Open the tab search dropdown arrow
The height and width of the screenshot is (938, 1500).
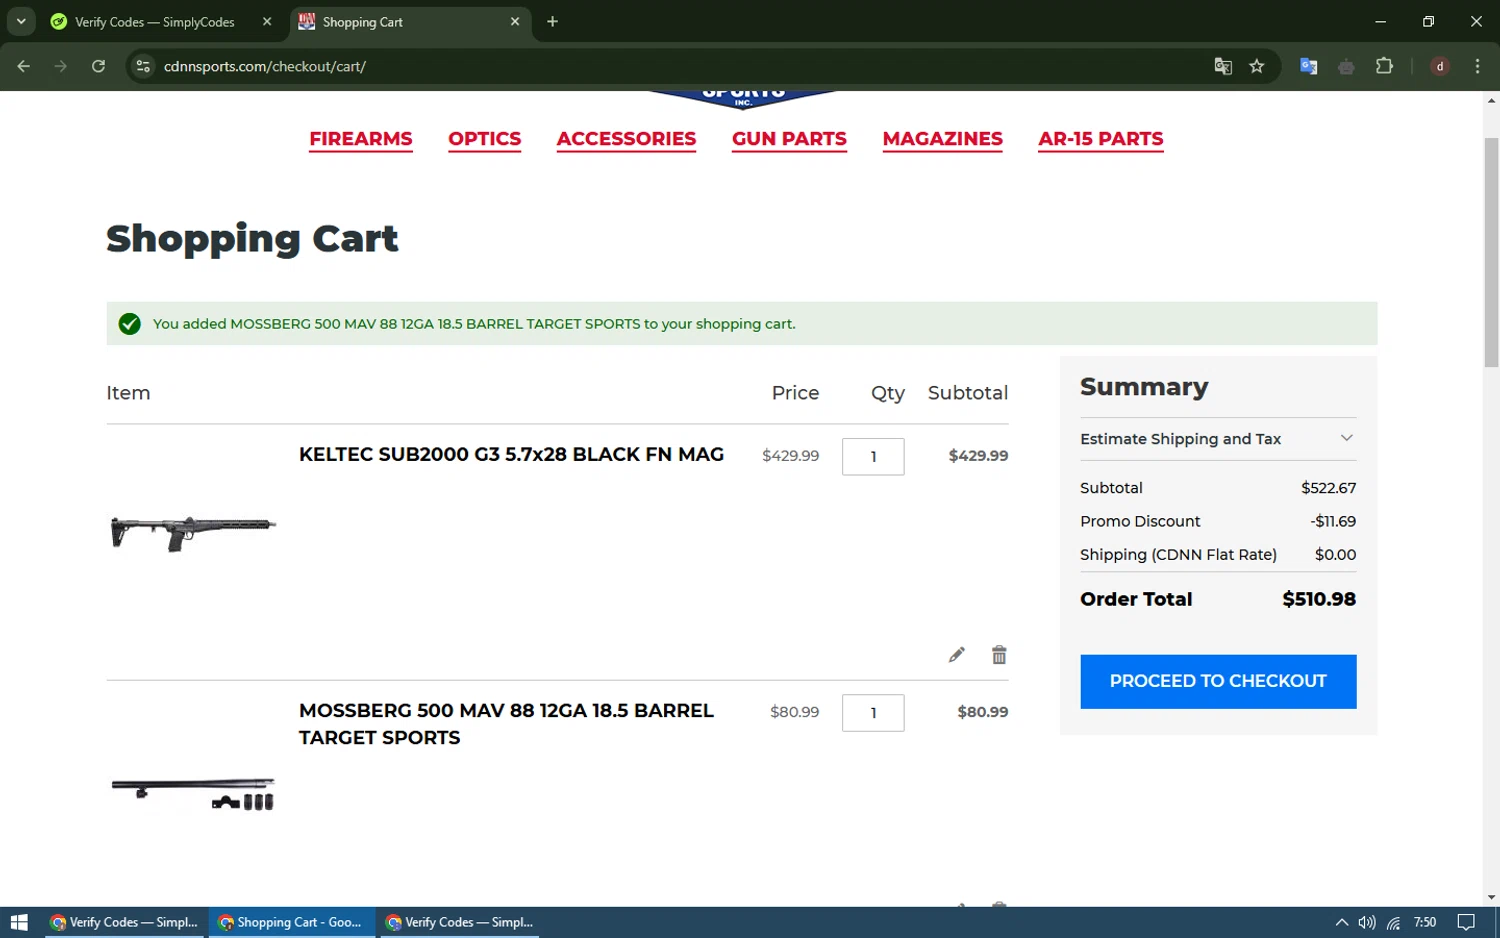pos(20,21)
